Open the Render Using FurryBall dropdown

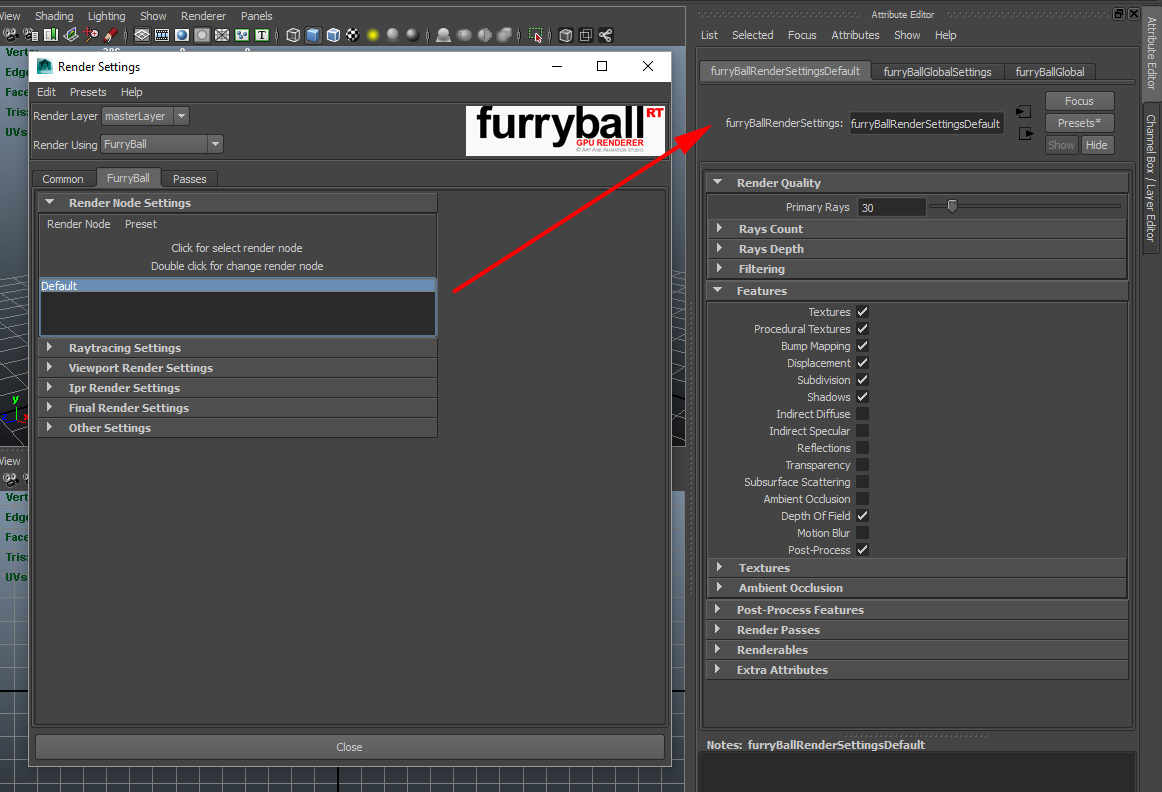pyautogui.click(x=162, y=144)
